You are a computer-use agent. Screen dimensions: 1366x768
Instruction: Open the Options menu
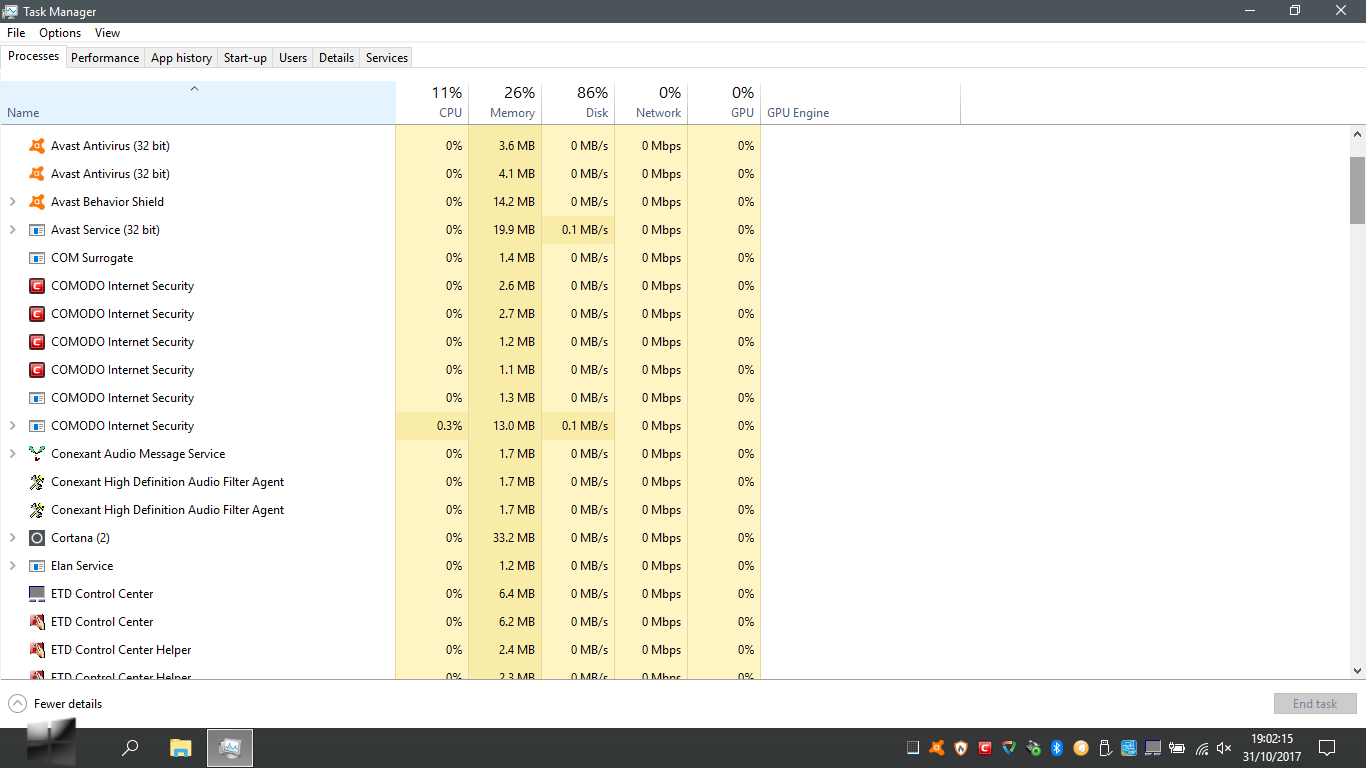pyautogui.click(x=60, y=33)
